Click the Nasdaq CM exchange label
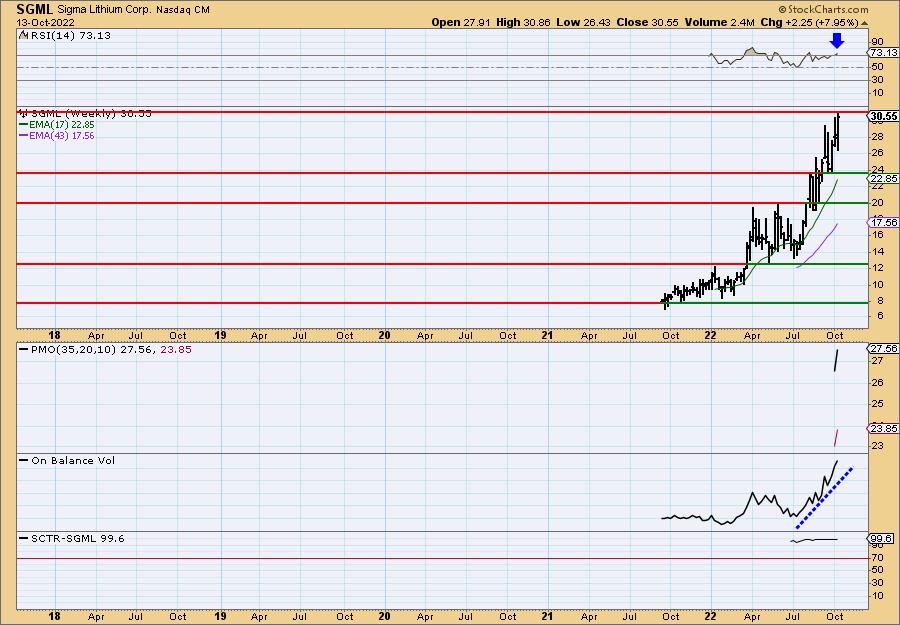 tap(183, 10)
